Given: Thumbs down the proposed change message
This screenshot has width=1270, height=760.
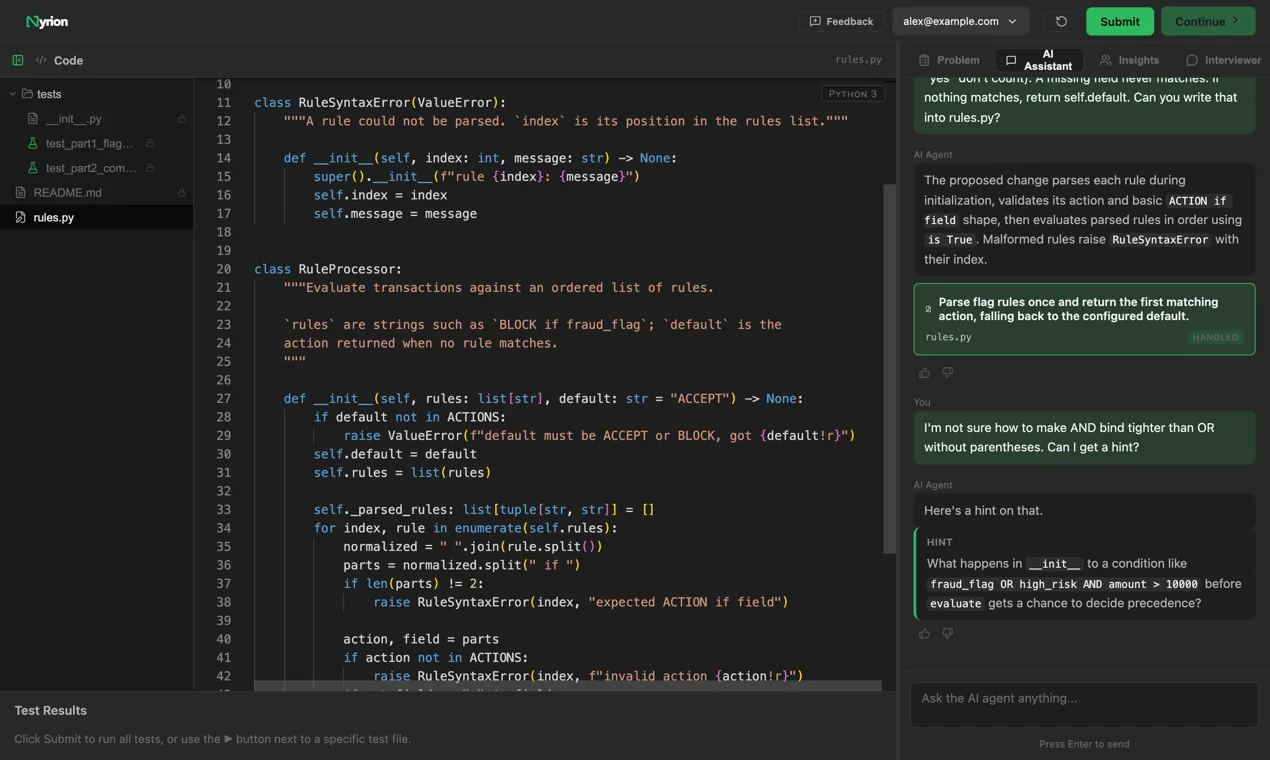Looking at the screenshot, I should [947, 372].
